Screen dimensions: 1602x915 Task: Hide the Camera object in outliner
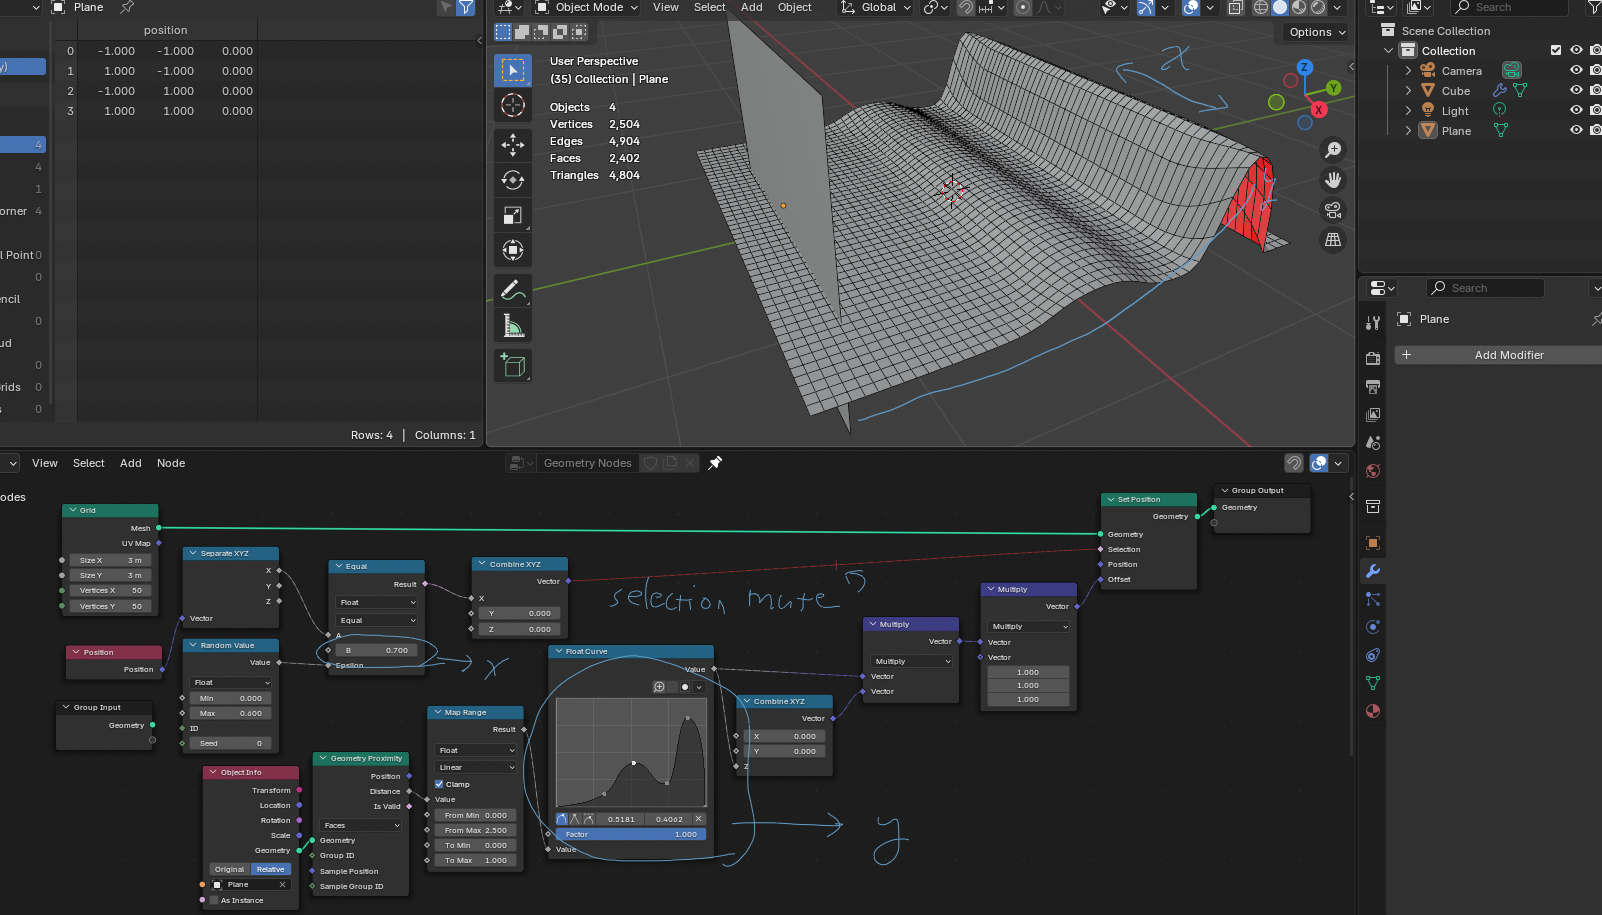pos(1576,70)
